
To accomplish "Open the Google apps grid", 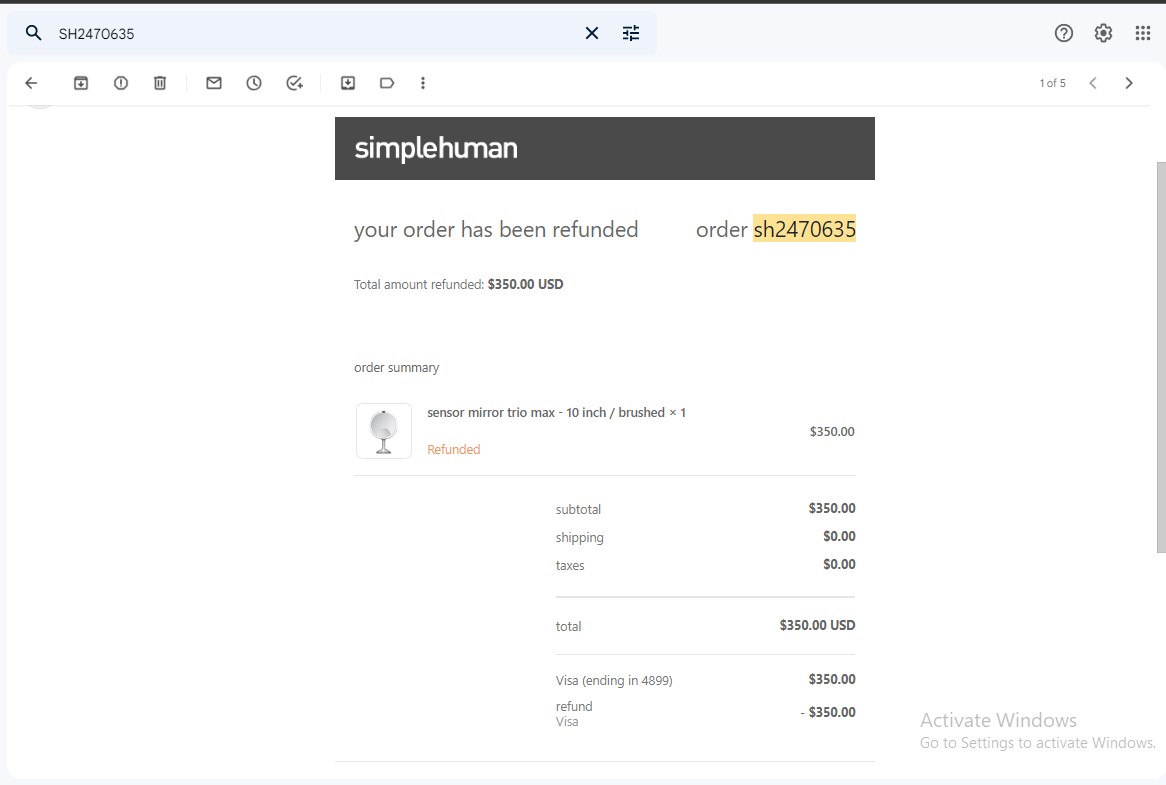I will 1143,33.
